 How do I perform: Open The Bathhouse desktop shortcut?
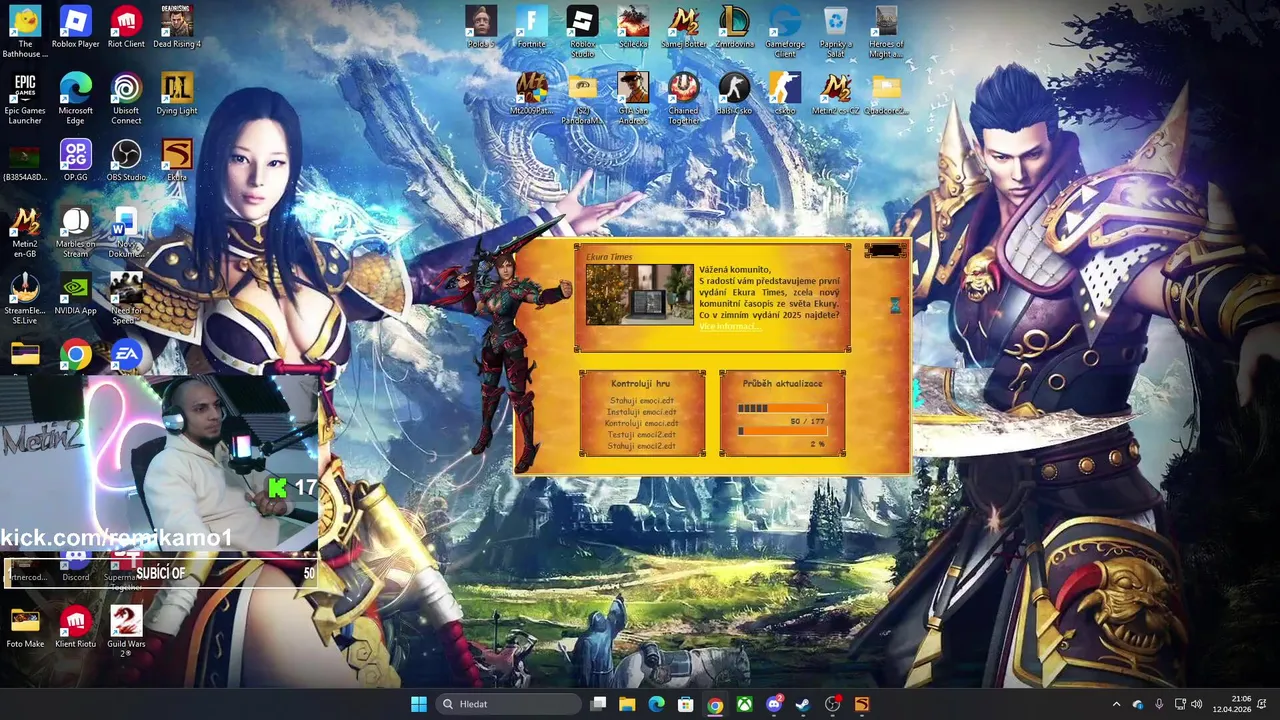pyautogui.click(x=25, y=31)
